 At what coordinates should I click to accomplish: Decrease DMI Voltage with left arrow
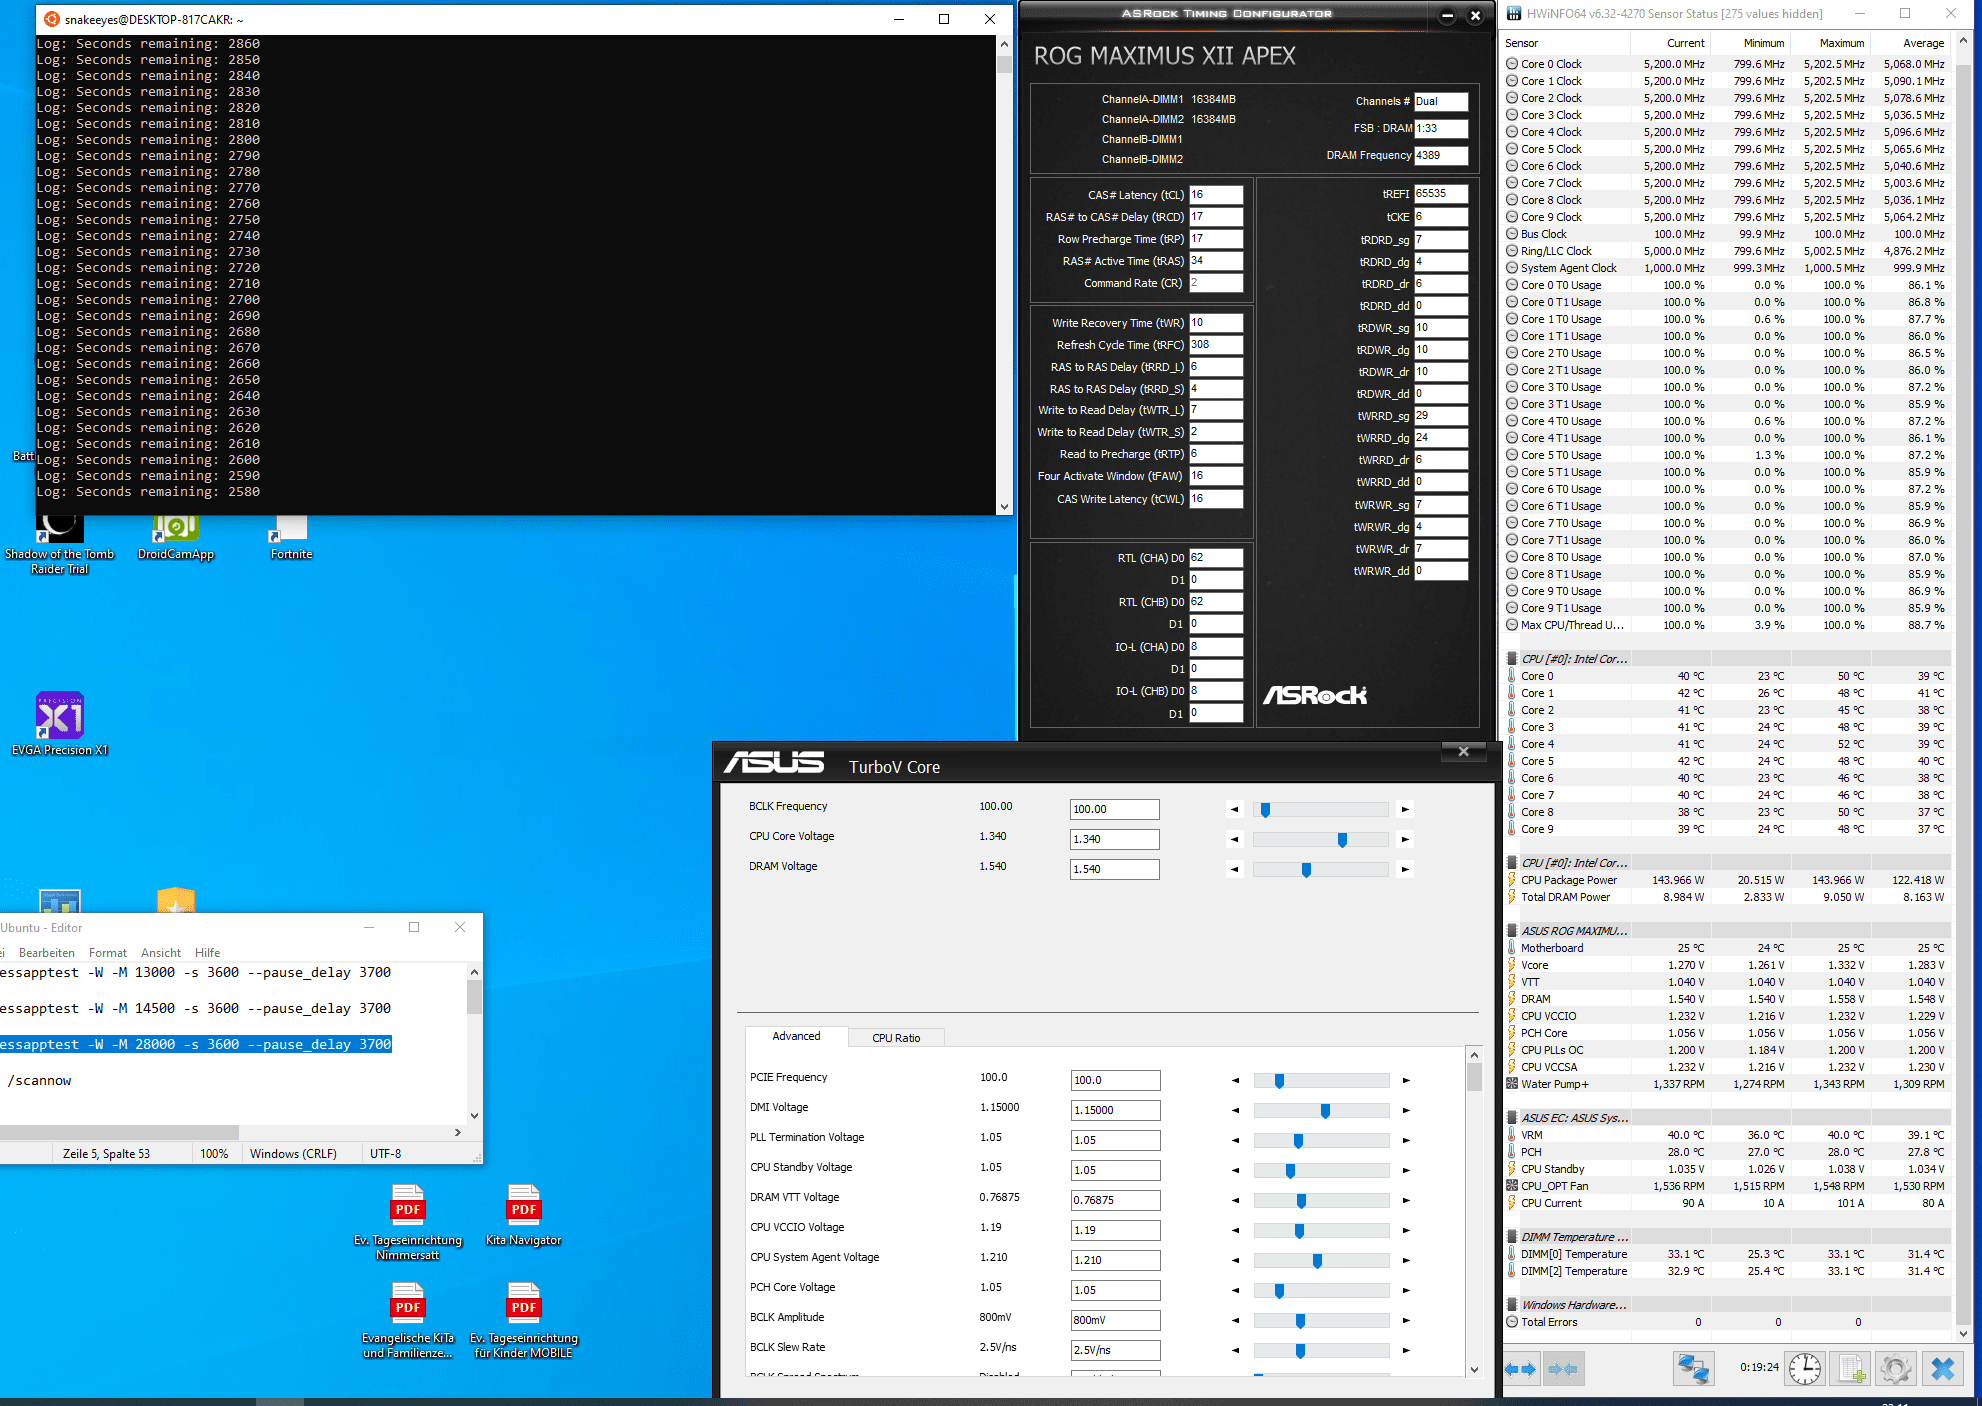pos(1236,1111)
